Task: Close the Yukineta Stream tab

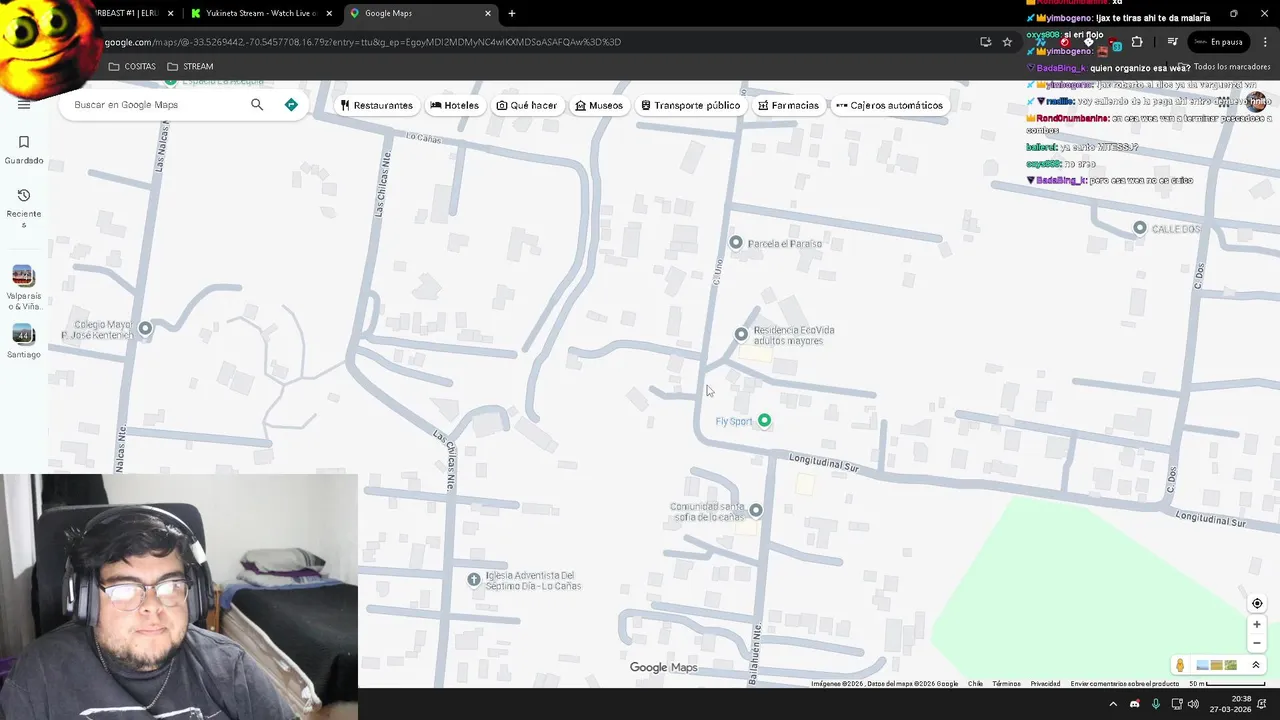Action: 329,13
